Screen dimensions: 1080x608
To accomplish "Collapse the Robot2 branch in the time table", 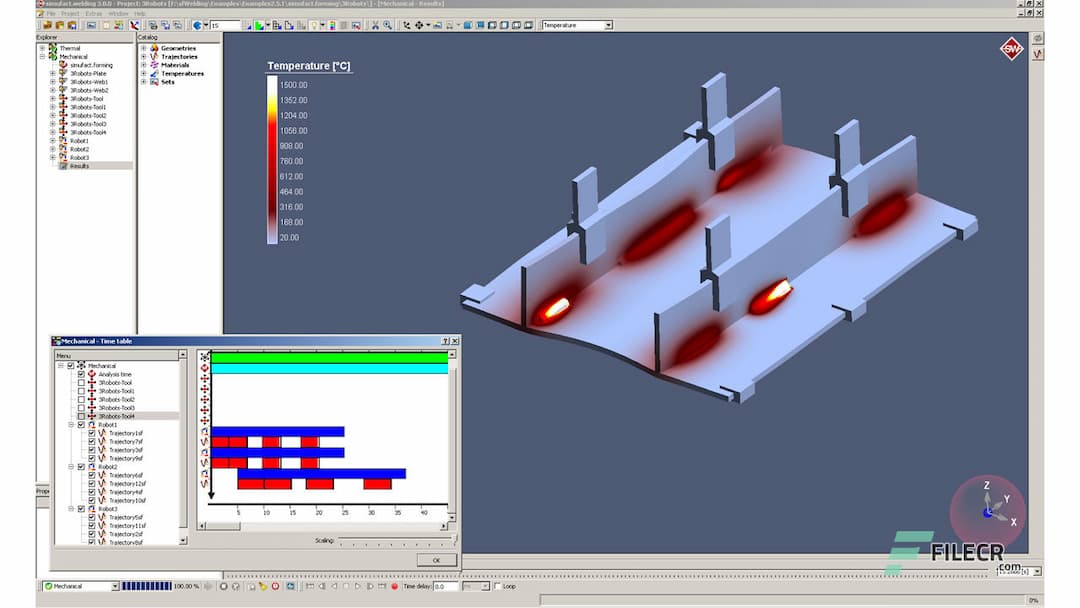I will 70,467.
